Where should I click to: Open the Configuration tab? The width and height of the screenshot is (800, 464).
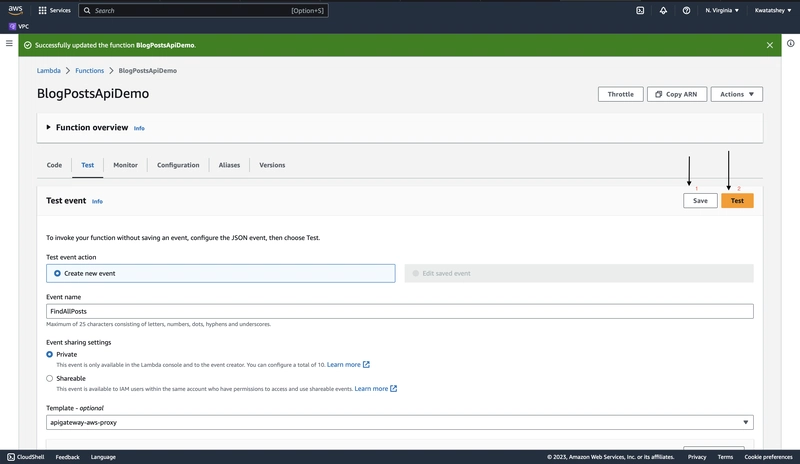pyautogui.click(x=178, y=165)
